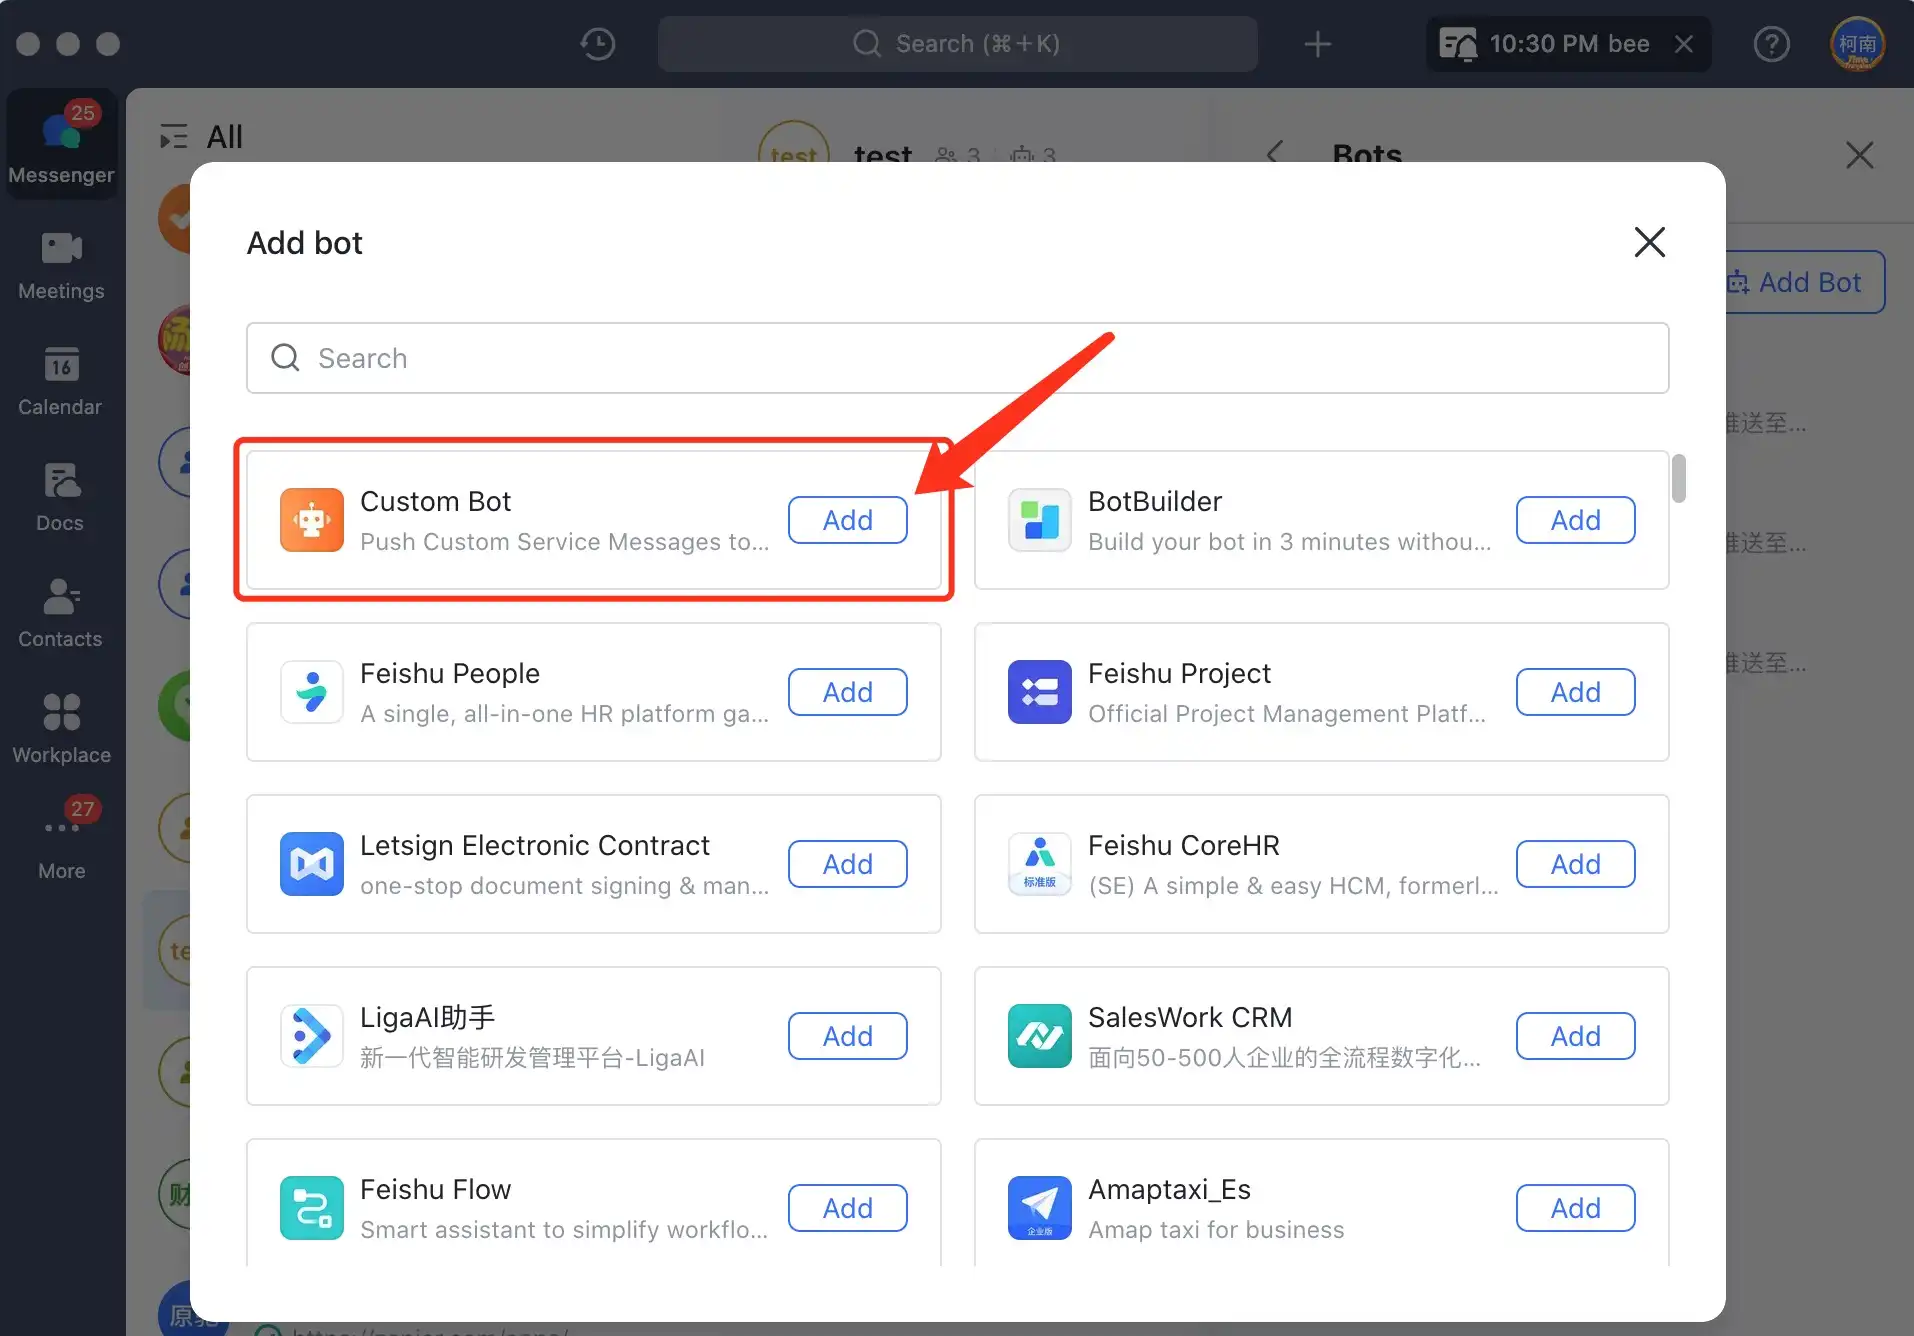The height and width of the screenshot is (1336, 1914).
Task: Open Calendar in the sidebar
Action: [62, 381]
